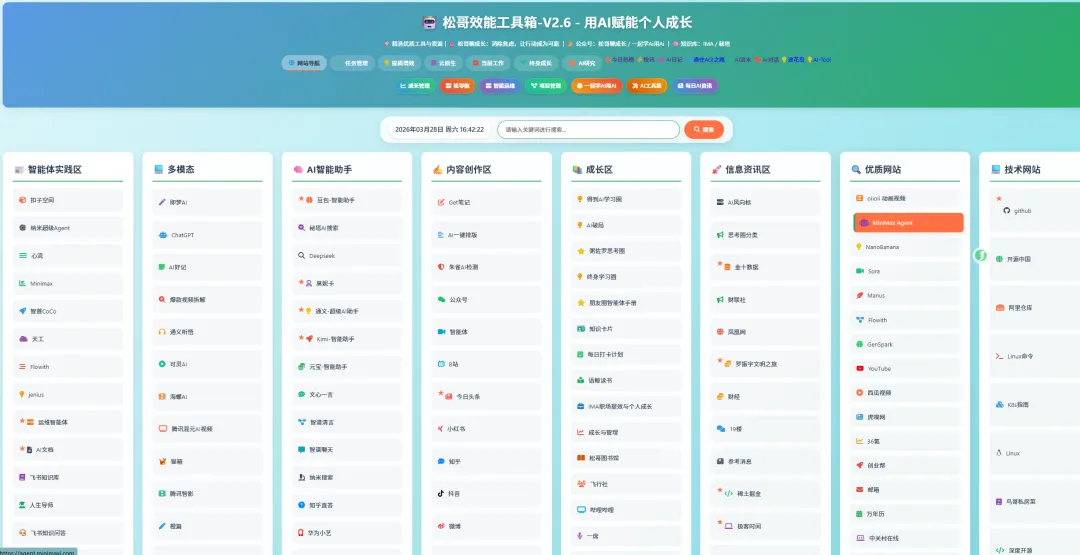1080x555 pixels.
Task: Click the 通义听悟 headphones icon
Action: click(x=163, y=332)
